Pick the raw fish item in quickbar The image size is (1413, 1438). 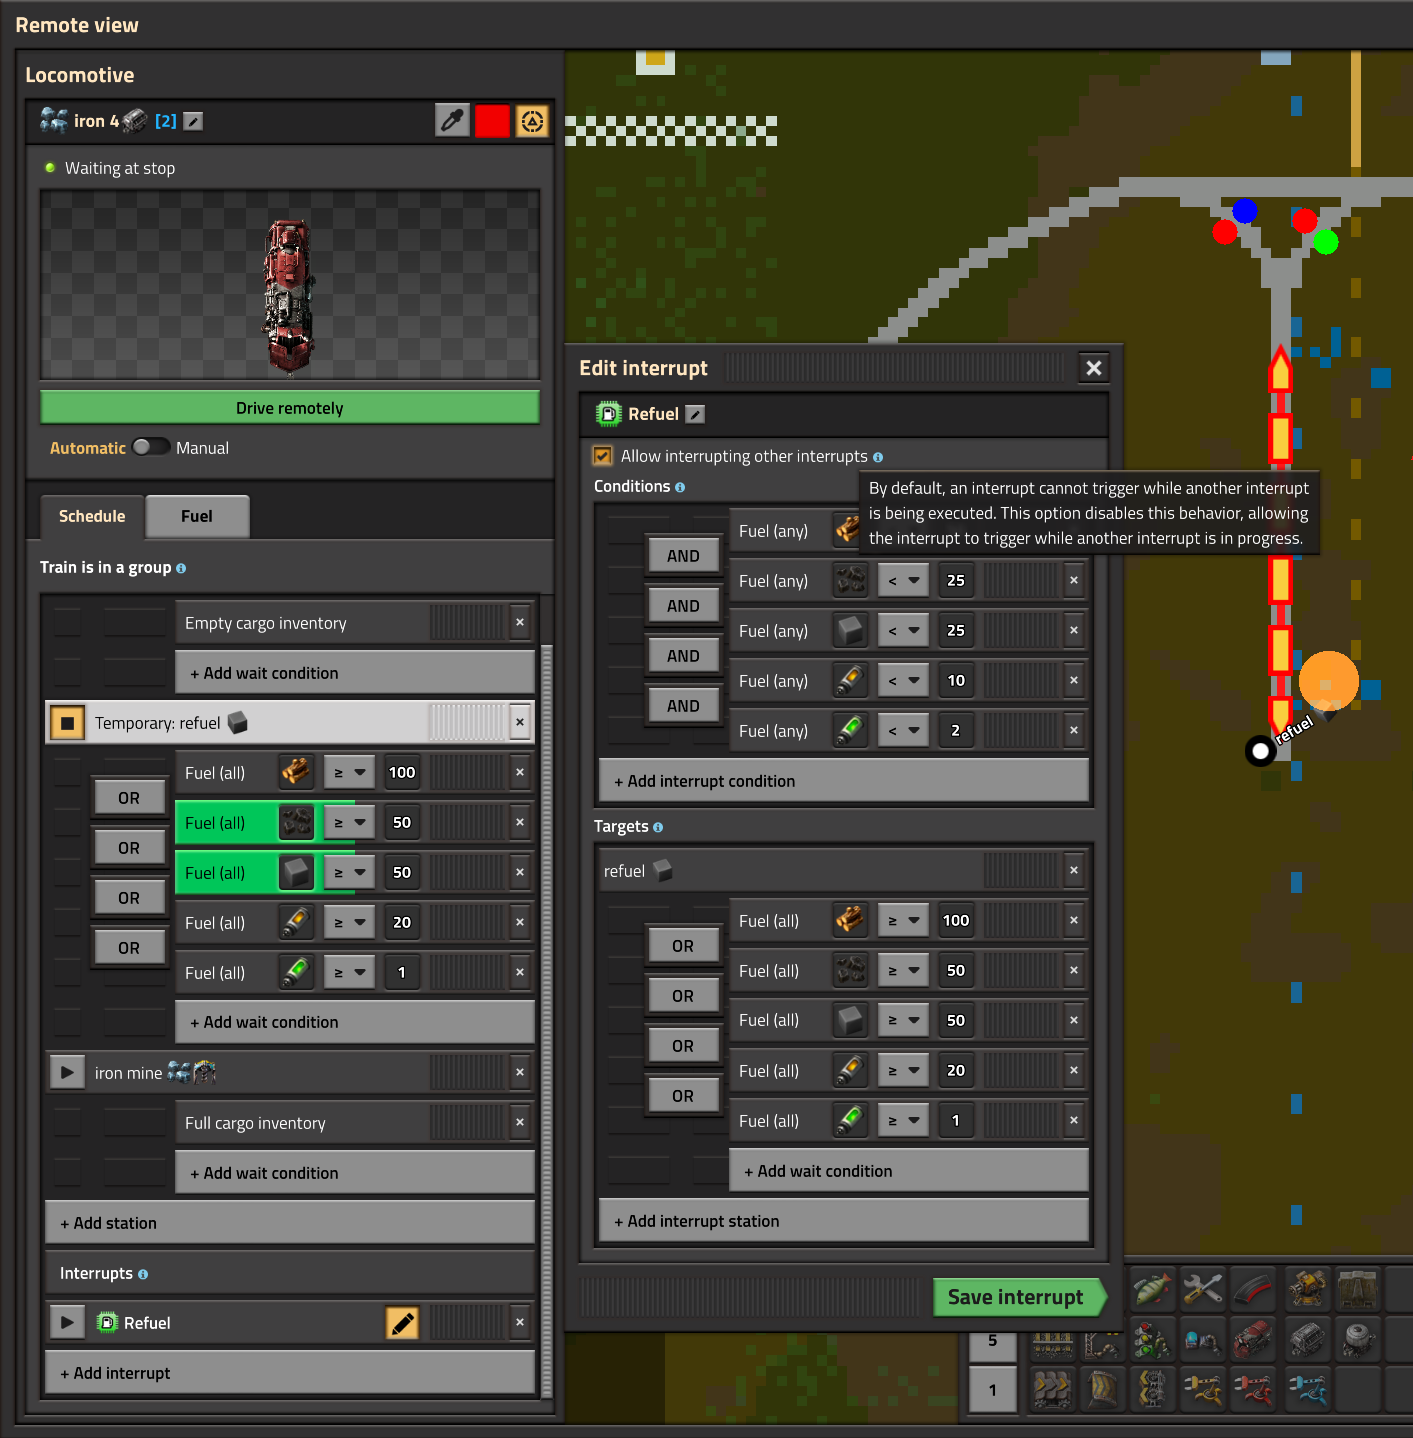(1152, 1289)
